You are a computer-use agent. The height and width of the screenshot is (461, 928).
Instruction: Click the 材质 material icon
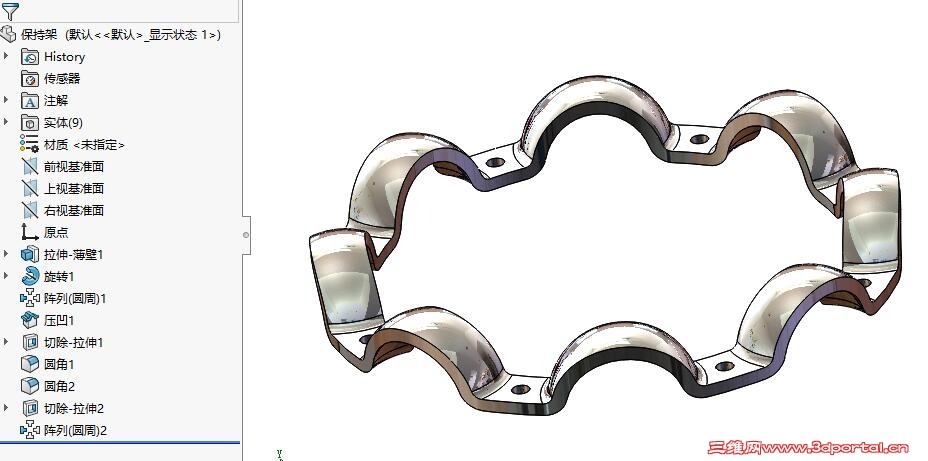(30, 144)
